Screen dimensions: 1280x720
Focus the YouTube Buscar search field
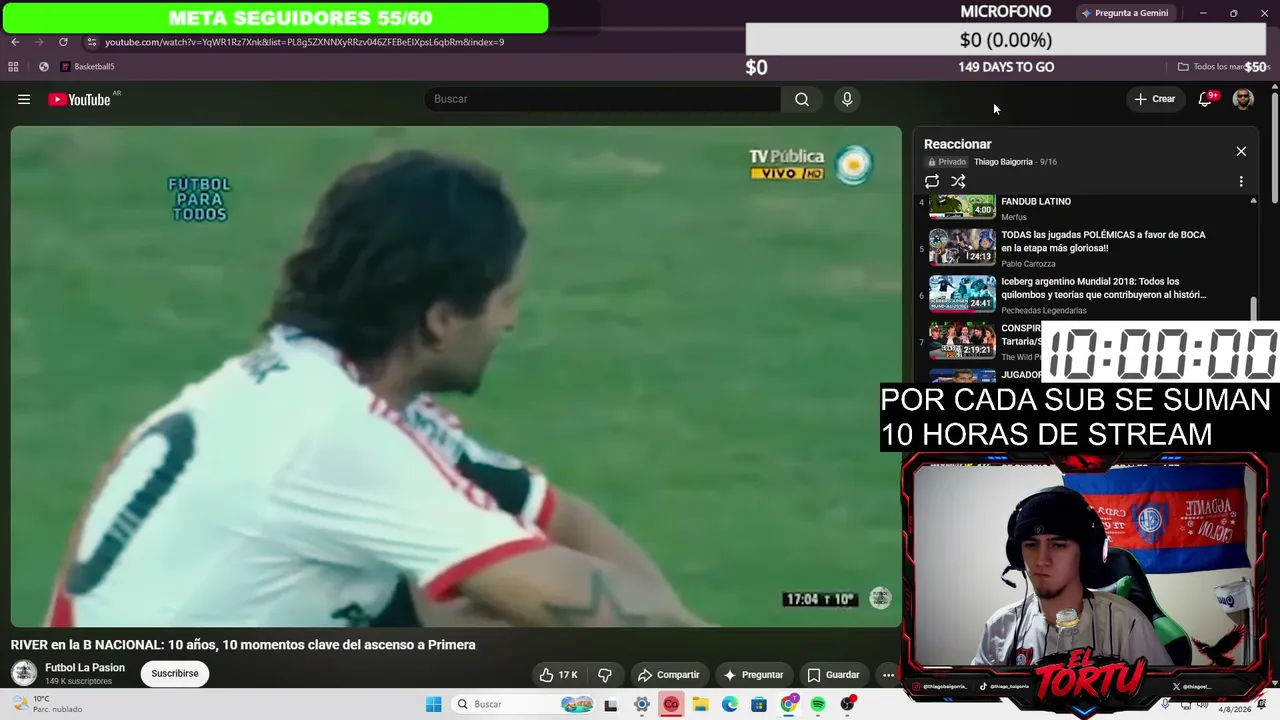[603, 99]
